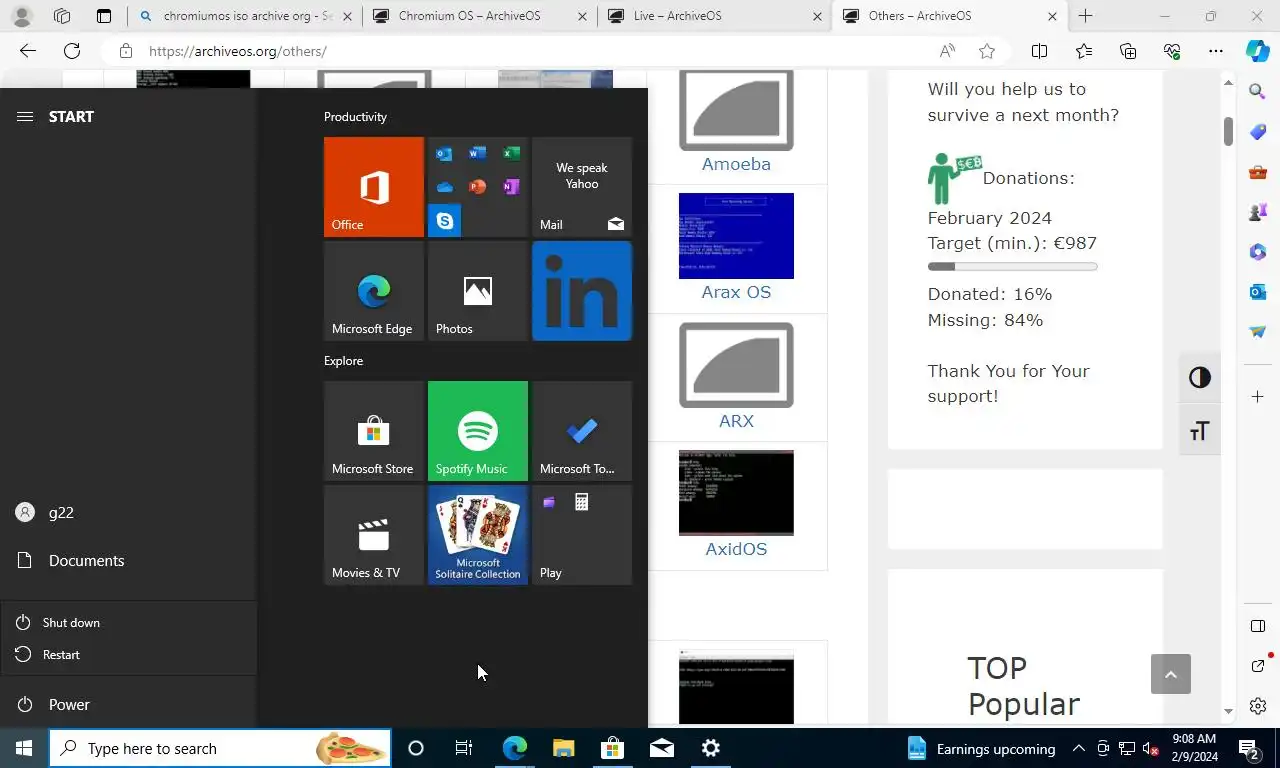
Task: Click the taskbar clock showing 9:08 AM
Action: pyautogui.click(x=1194, y=748)
